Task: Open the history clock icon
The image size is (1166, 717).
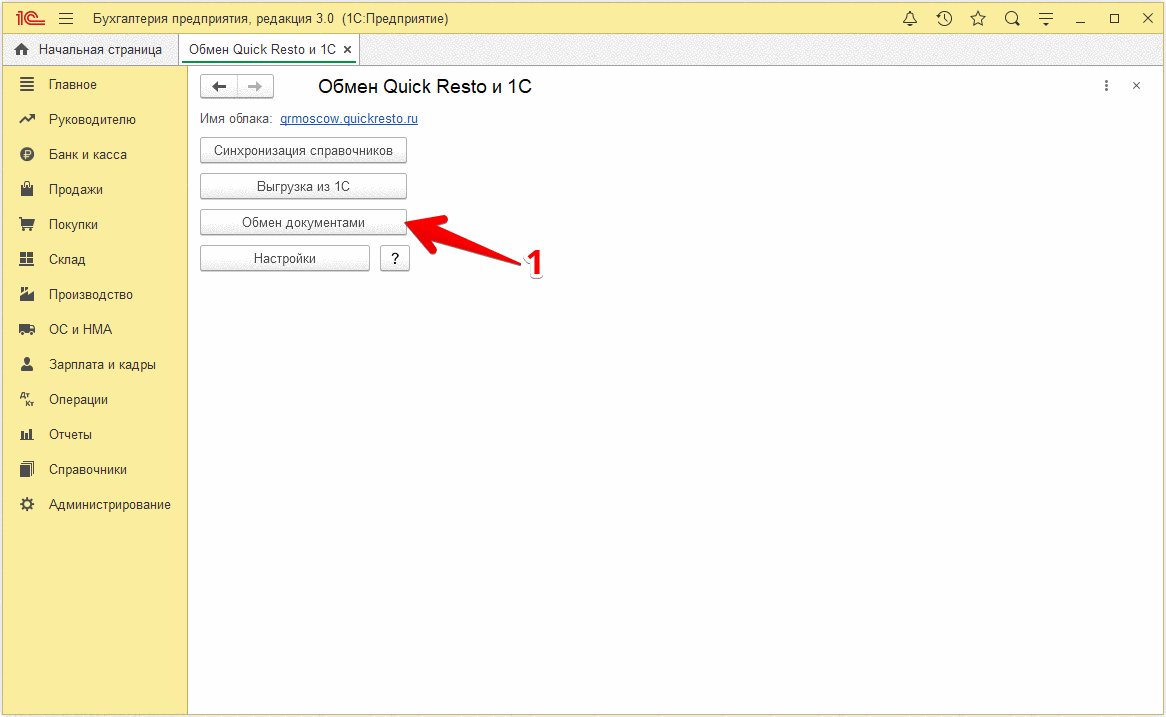Action: click(x=944, y=19)
